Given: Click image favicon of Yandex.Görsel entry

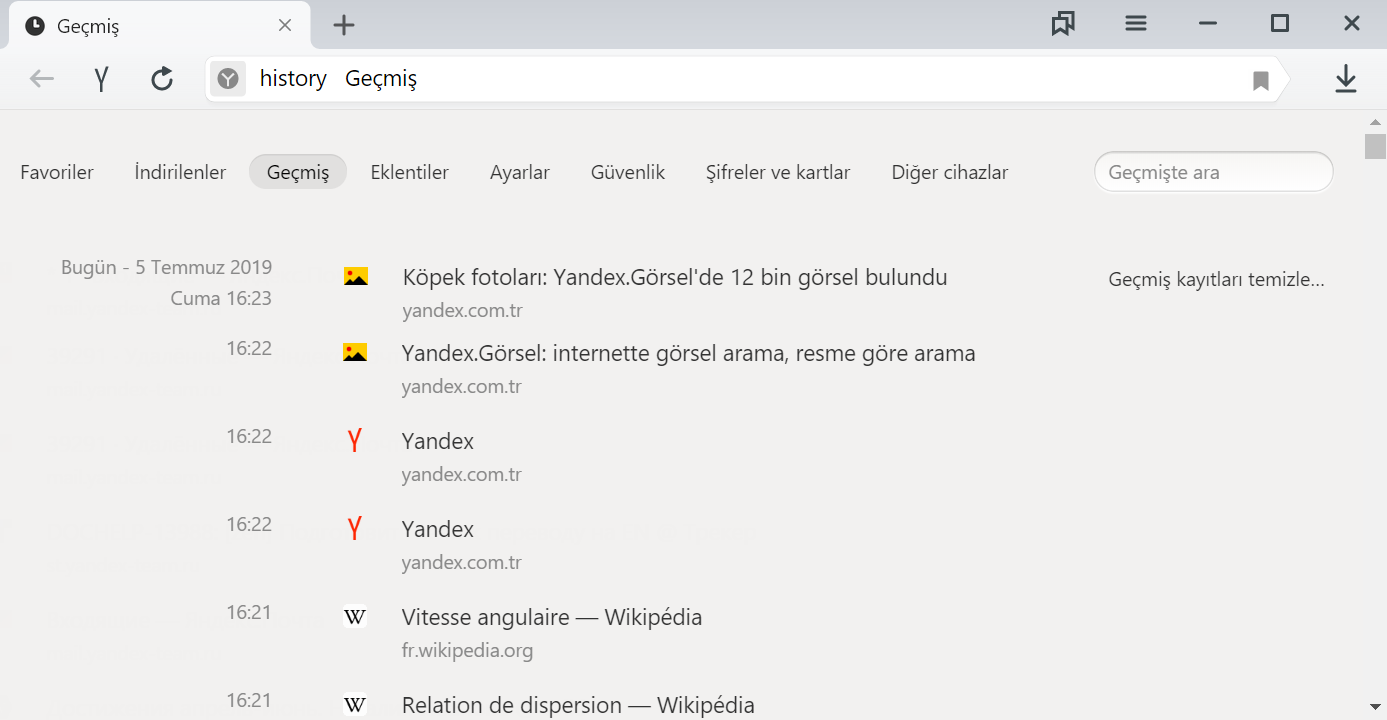Looking at the screenshot, I should pyautogui.click(x=355, y=353).
